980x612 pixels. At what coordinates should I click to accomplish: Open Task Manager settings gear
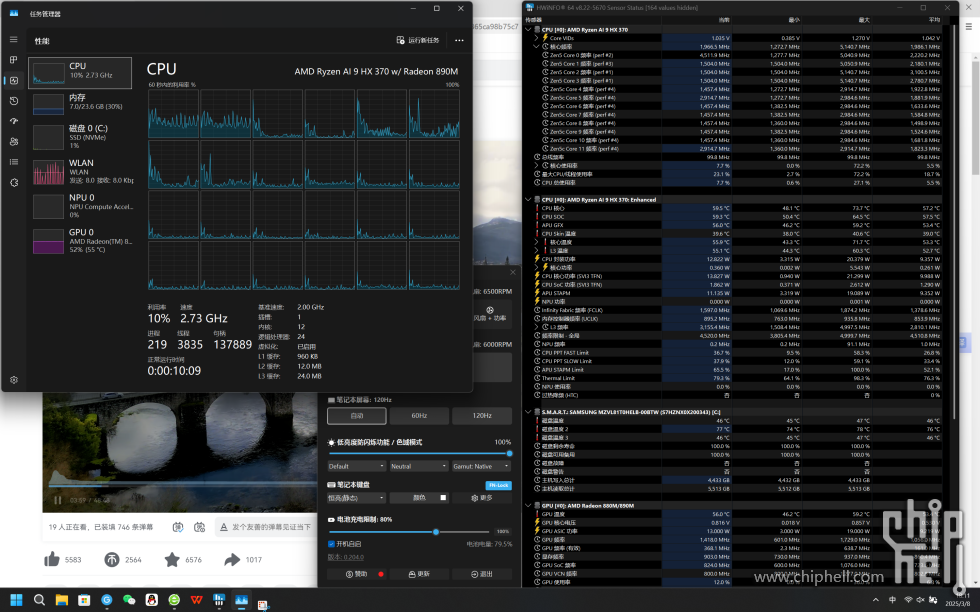[x=14, y=379]
